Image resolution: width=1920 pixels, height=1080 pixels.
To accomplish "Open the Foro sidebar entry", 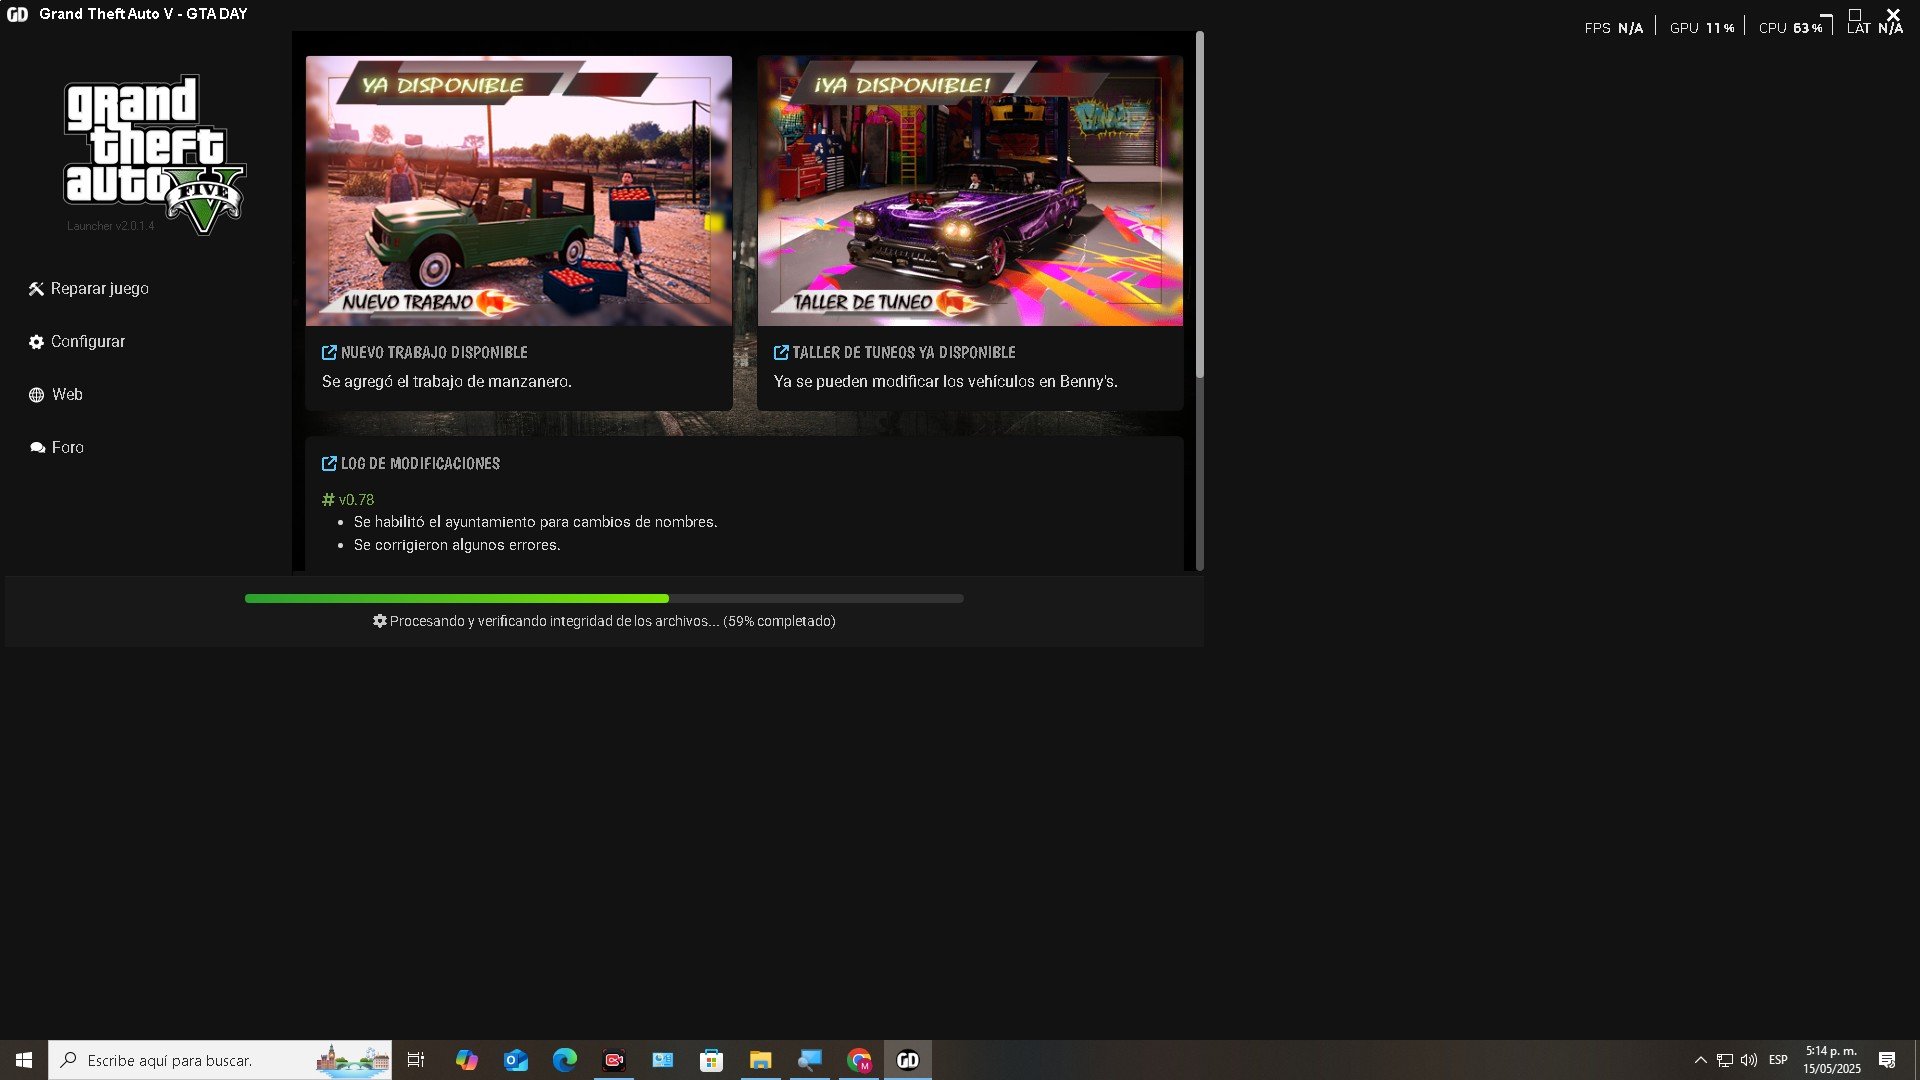I will pyautogui.click(x=68, y=448).
